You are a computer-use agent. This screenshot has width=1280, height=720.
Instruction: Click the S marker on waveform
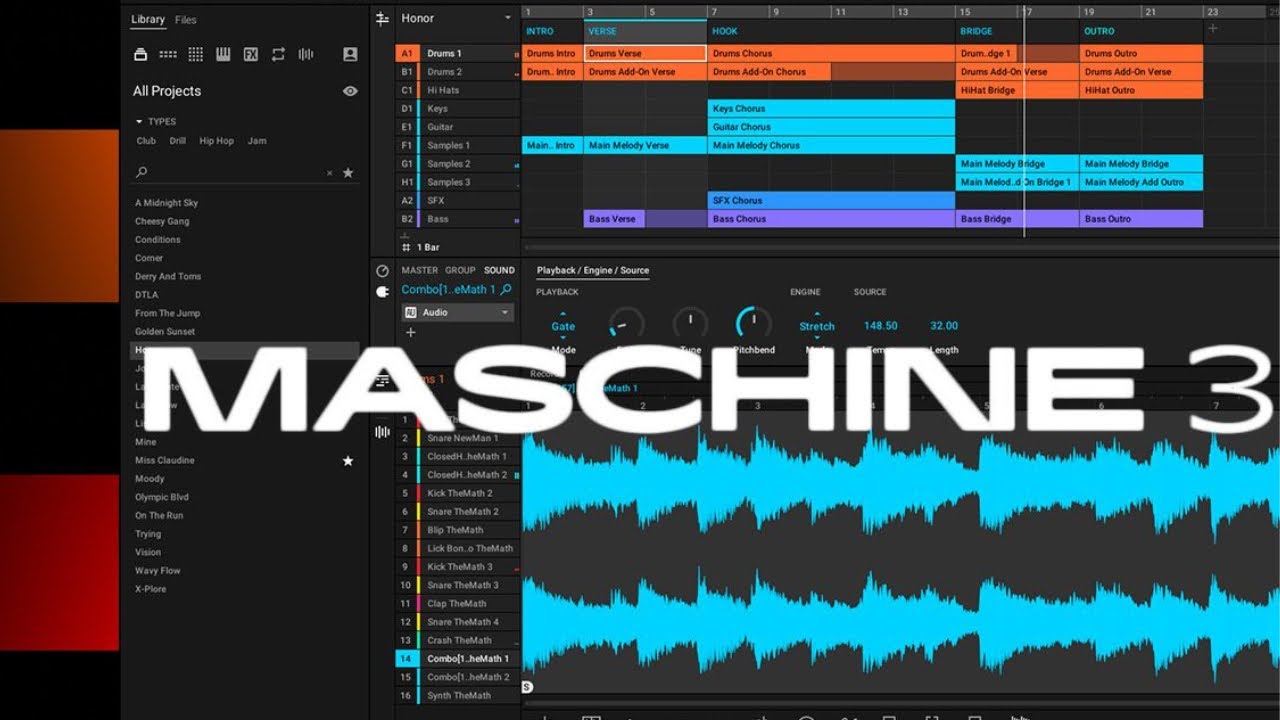527,687
